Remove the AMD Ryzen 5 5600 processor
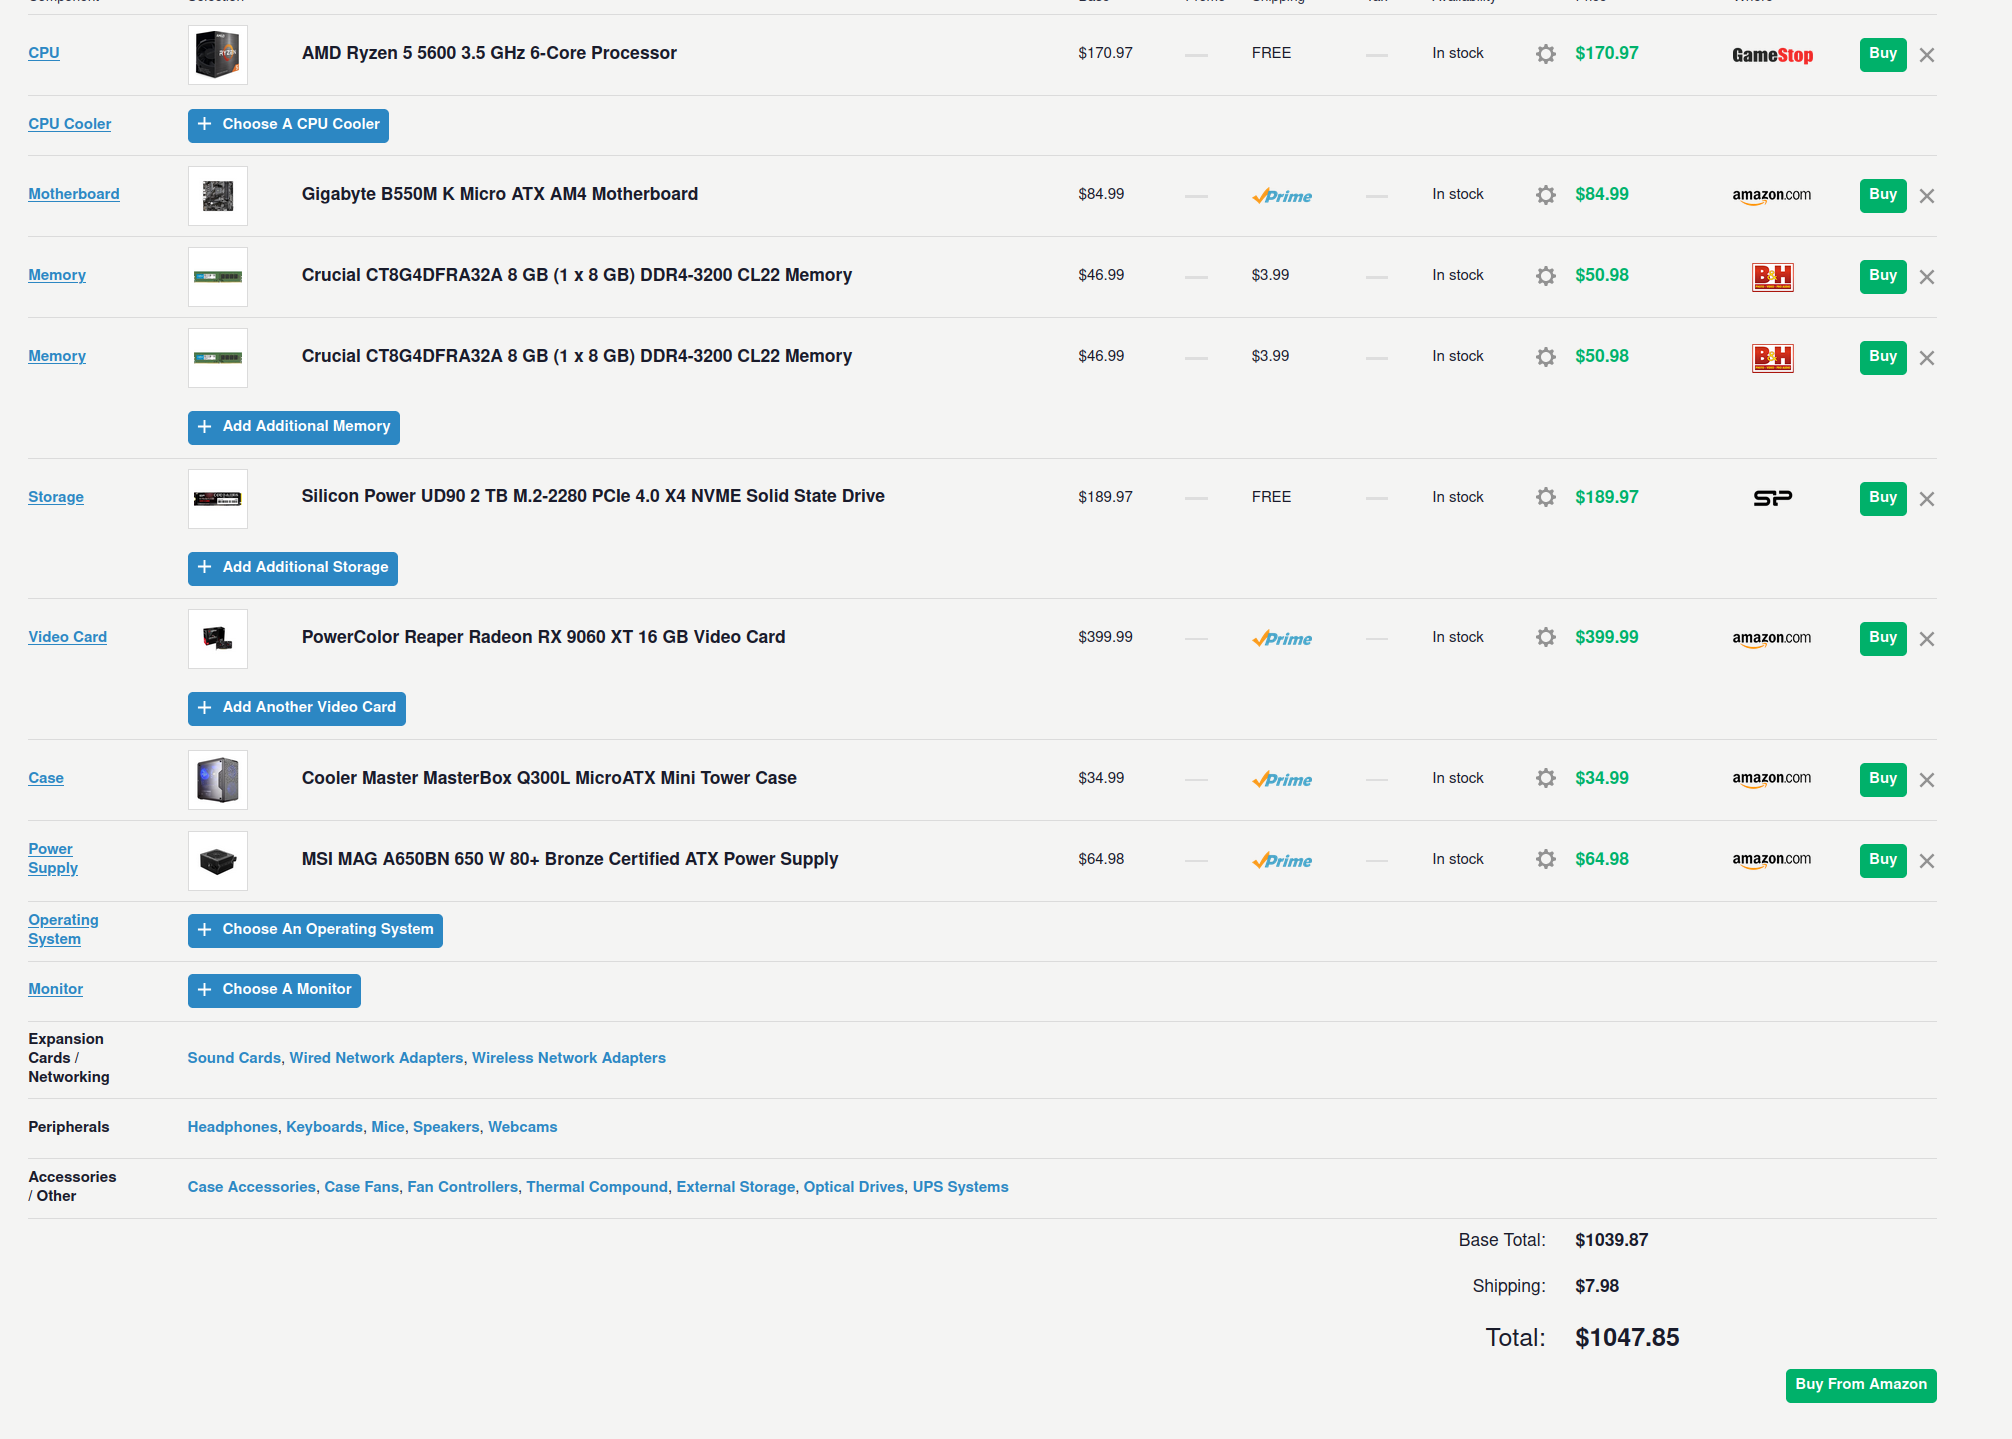 tap(1927, 55)
